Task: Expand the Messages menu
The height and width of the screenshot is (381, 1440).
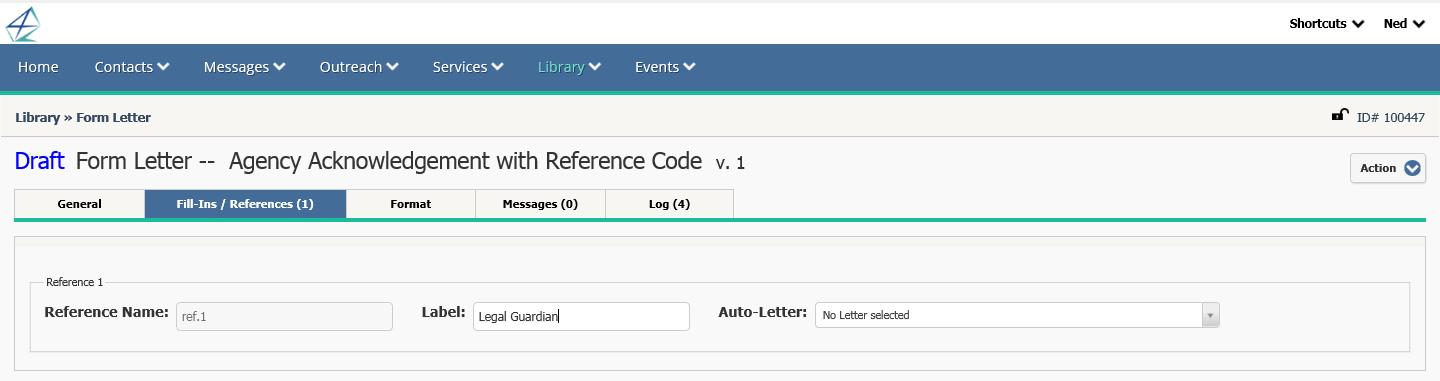Action: (x=245, y=67)
